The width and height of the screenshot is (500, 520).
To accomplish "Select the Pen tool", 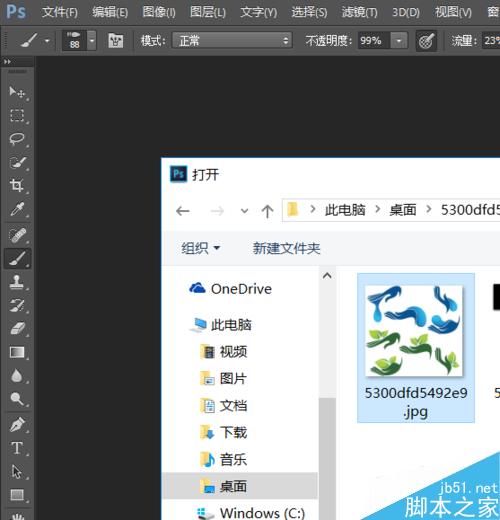I will pyautogui.click(x=17, y=425).
